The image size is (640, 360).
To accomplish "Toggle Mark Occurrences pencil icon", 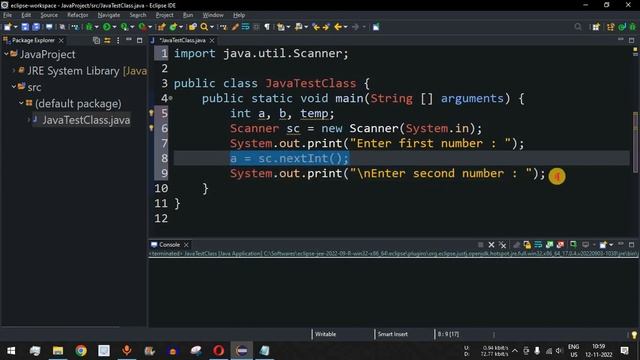I will [x=235, y=27].
